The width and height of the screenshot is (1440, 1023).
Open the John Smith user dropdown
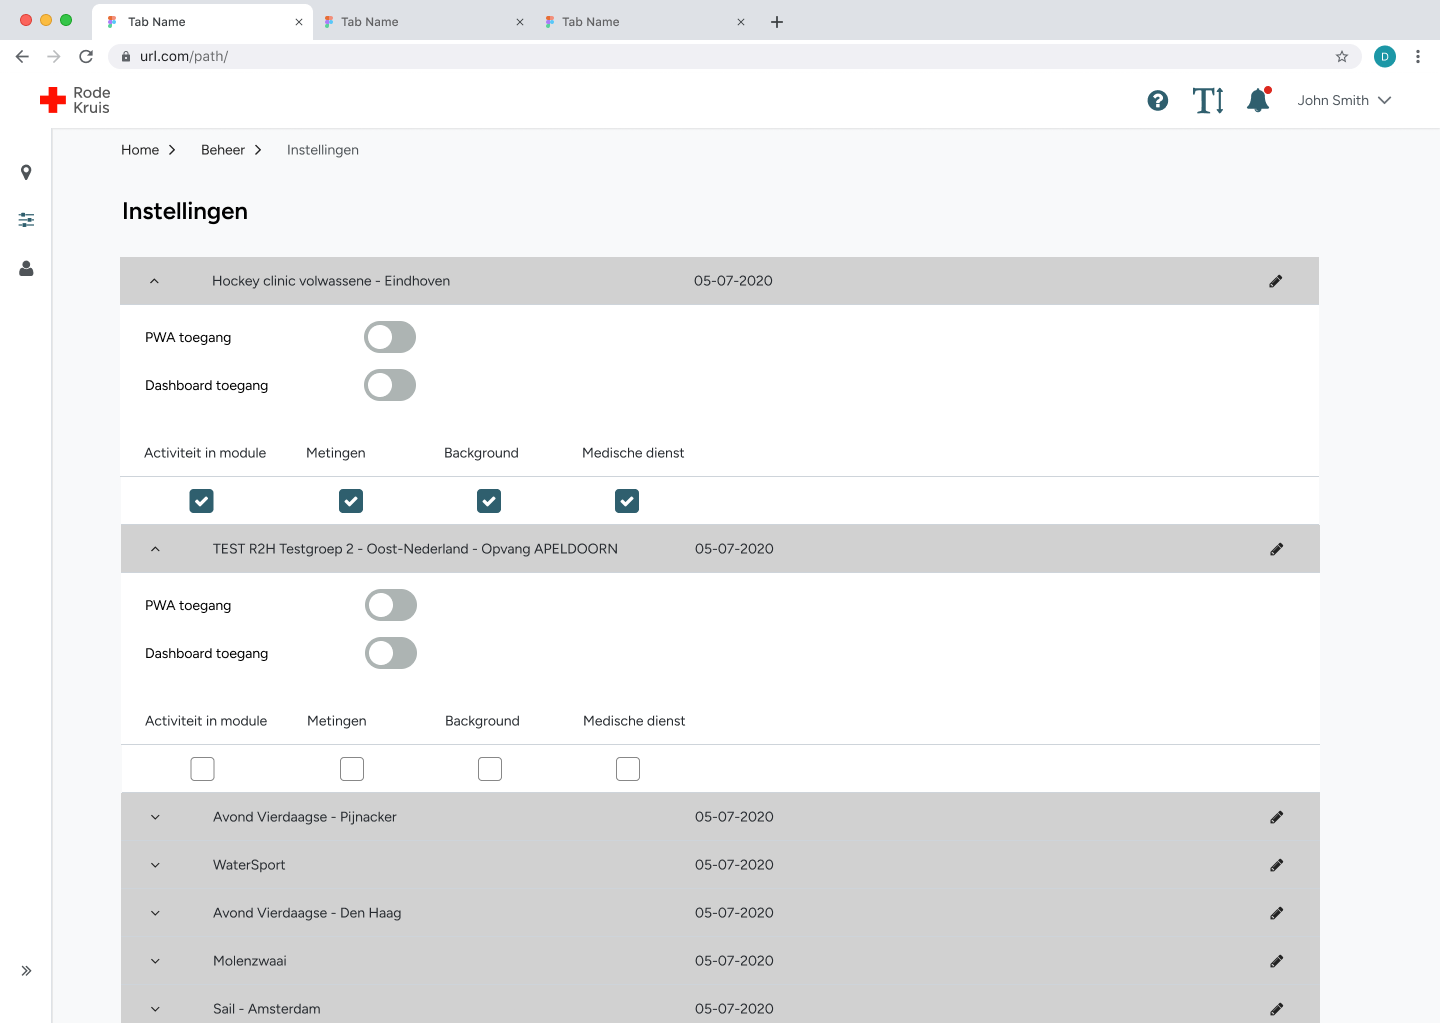(1344, 100)
